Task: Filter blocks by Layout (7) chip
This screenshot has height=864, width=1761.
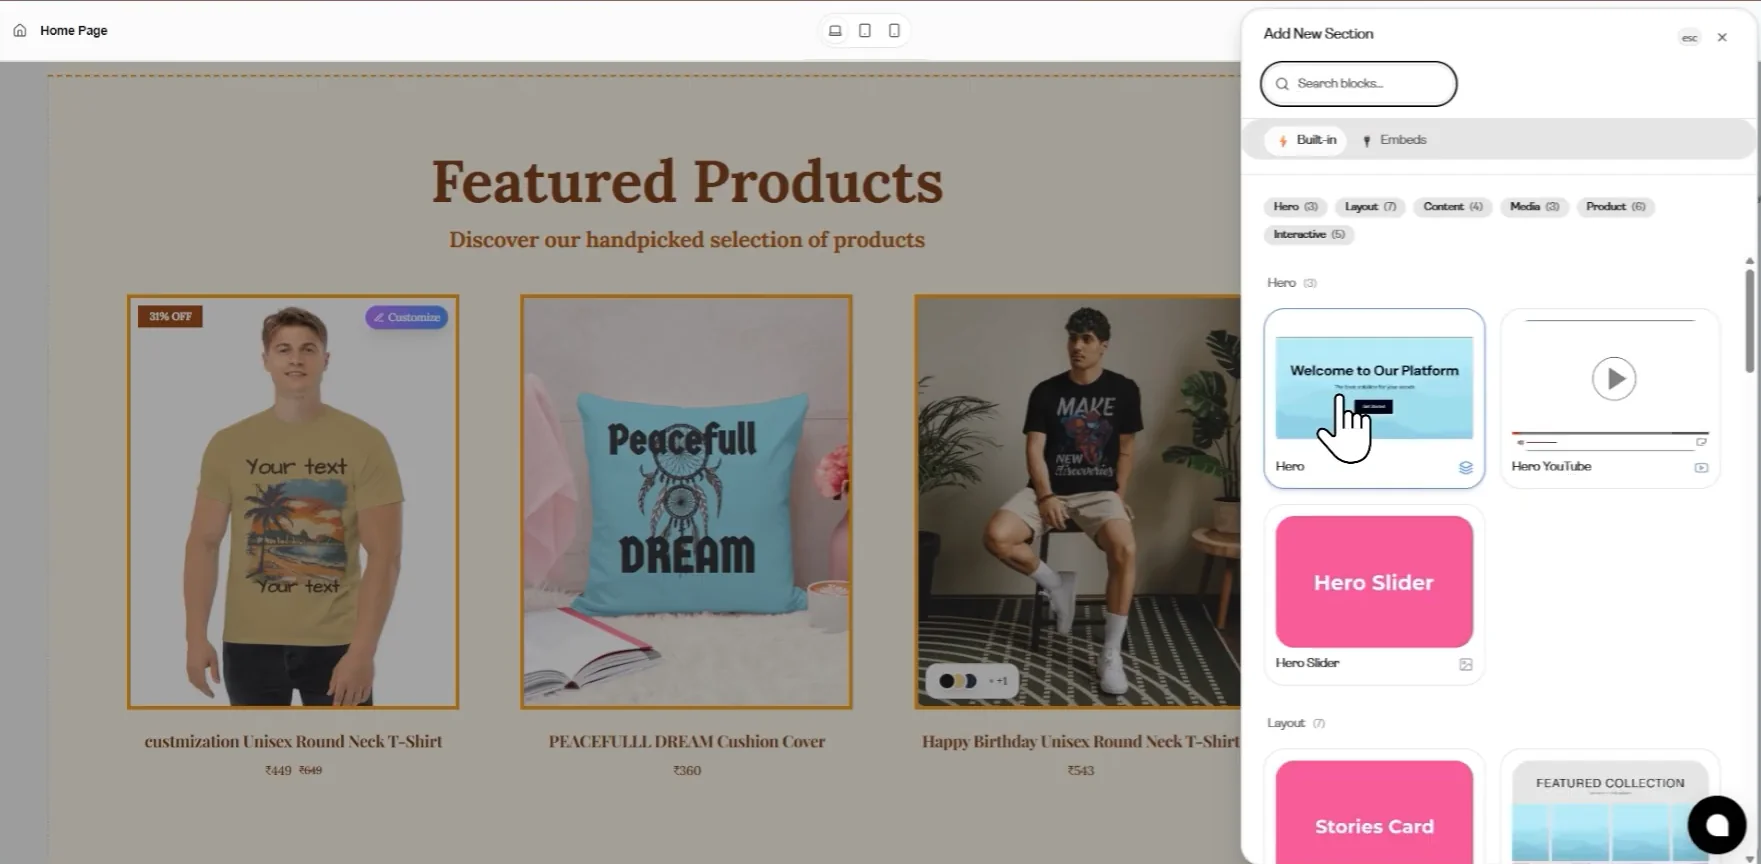Action: pyautogui.click(x=1370, y=207)
